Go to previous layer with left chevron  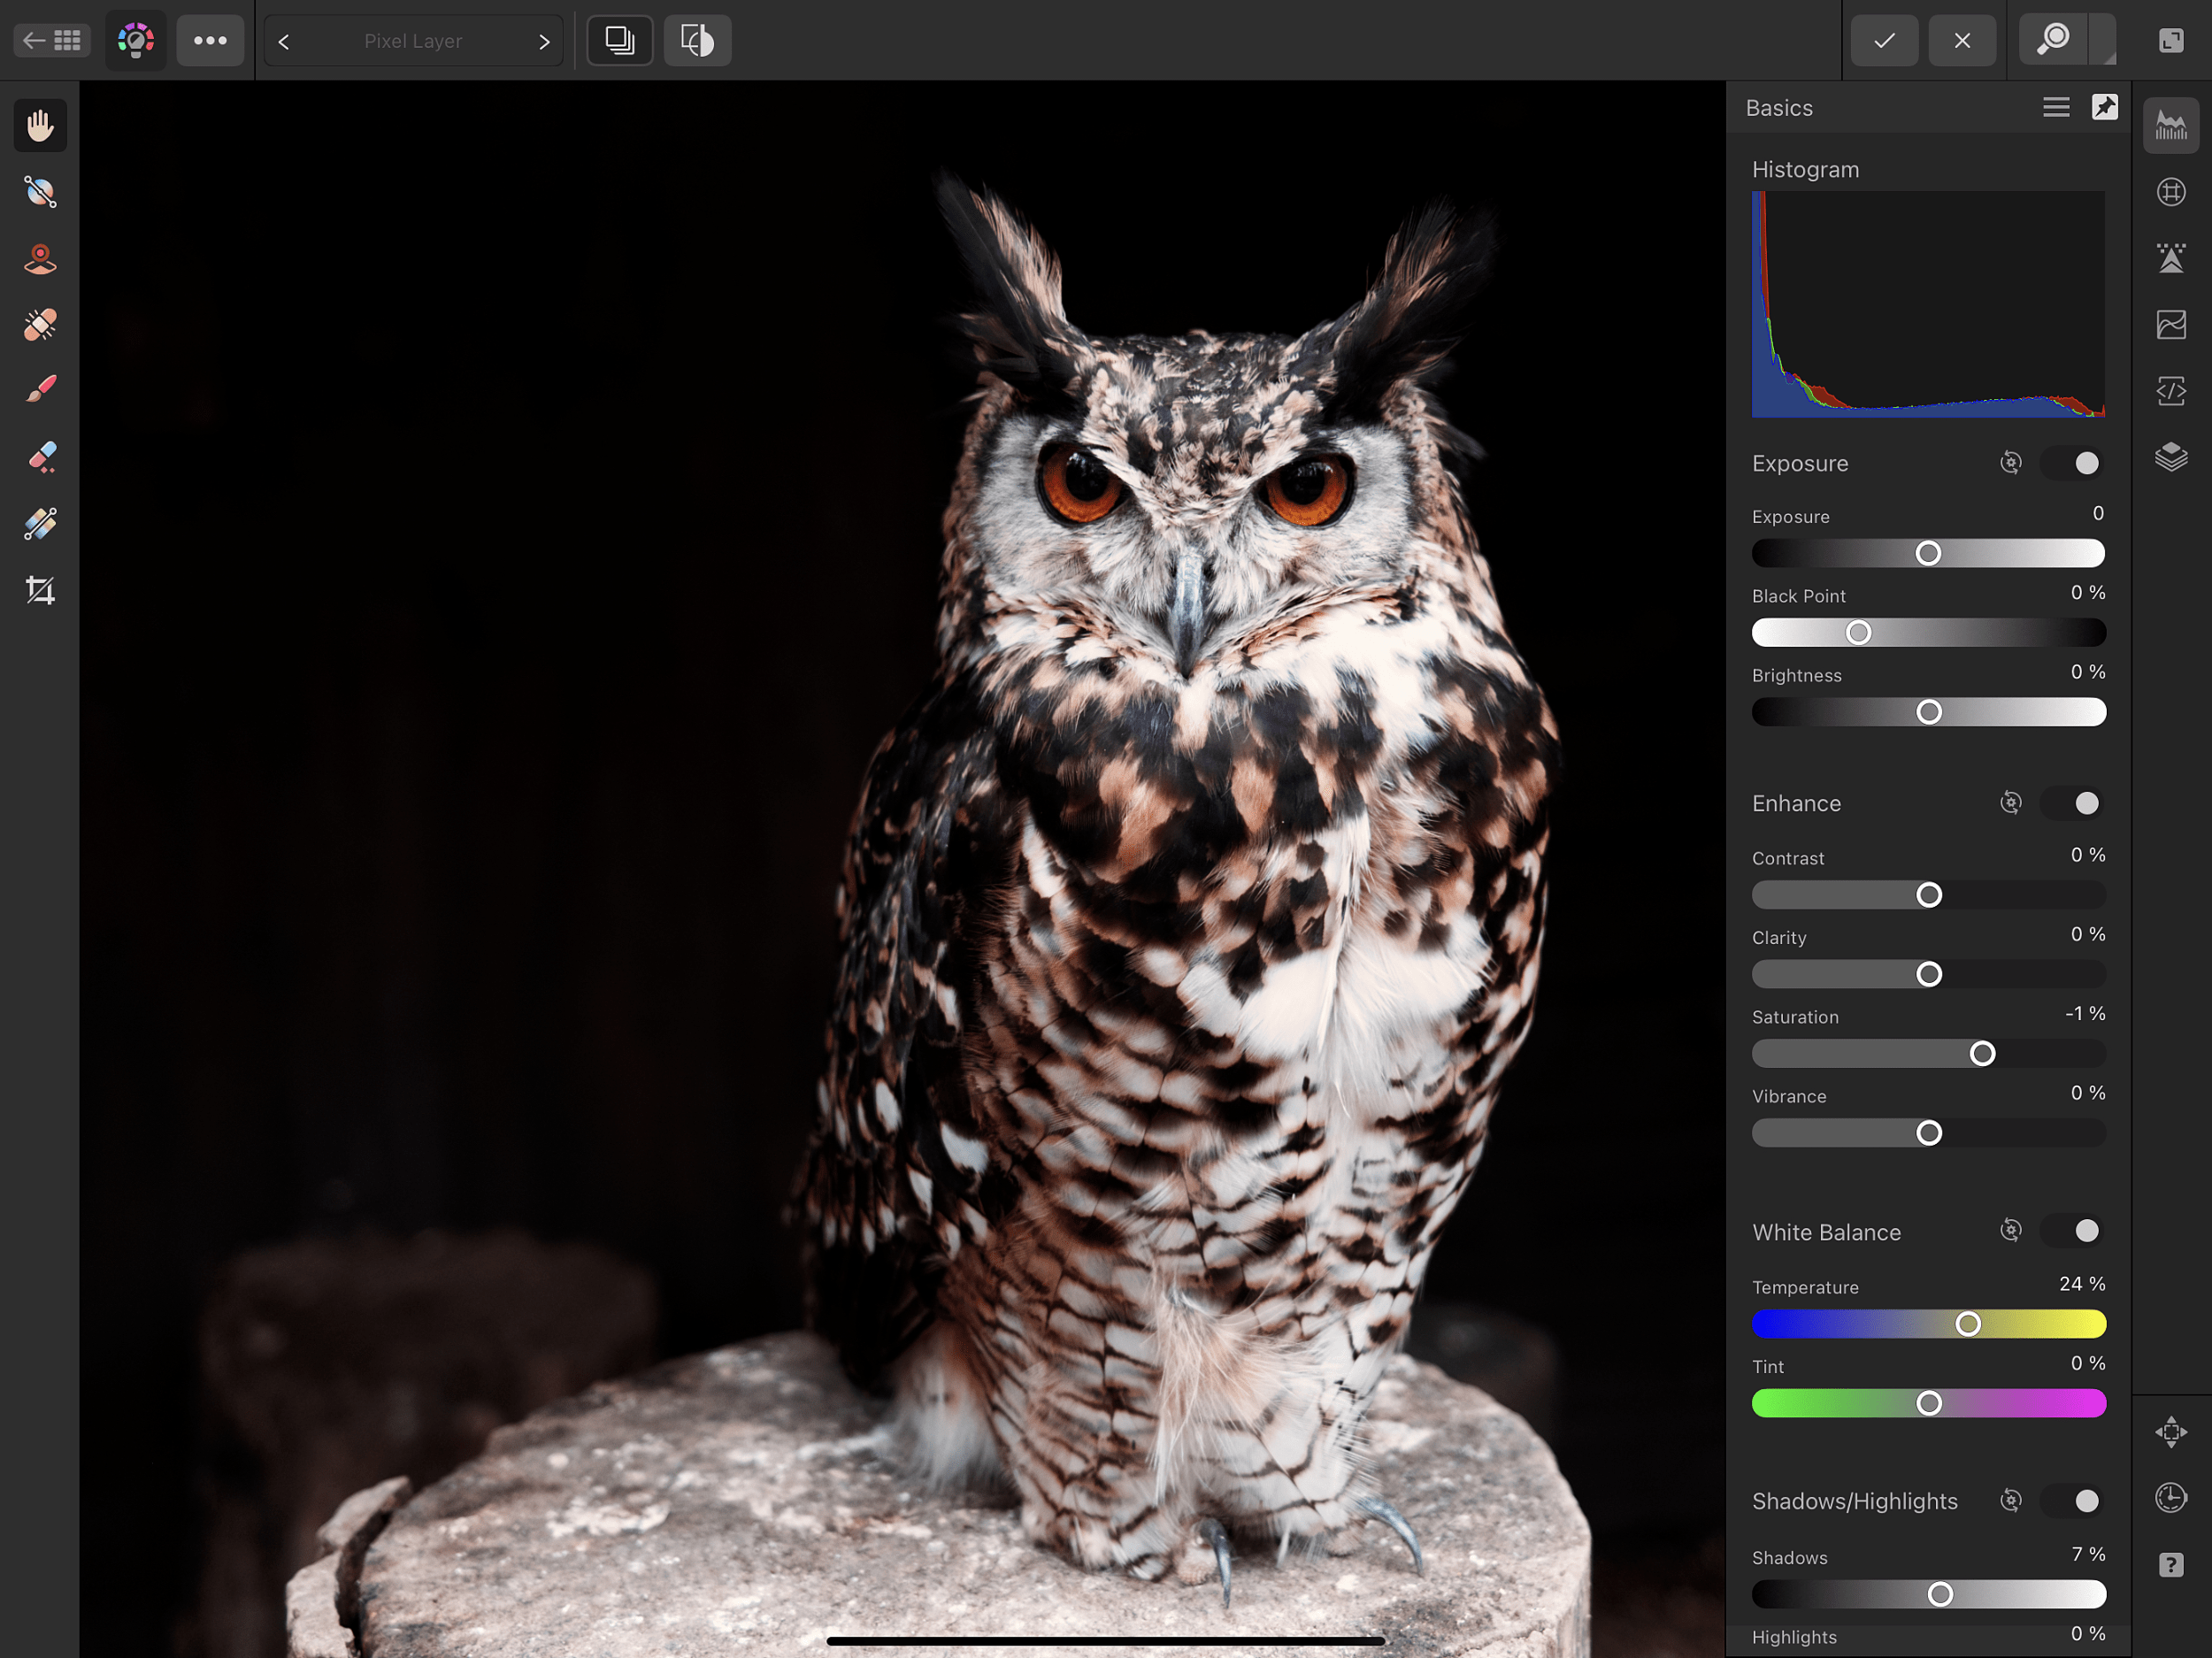point(284,42)
